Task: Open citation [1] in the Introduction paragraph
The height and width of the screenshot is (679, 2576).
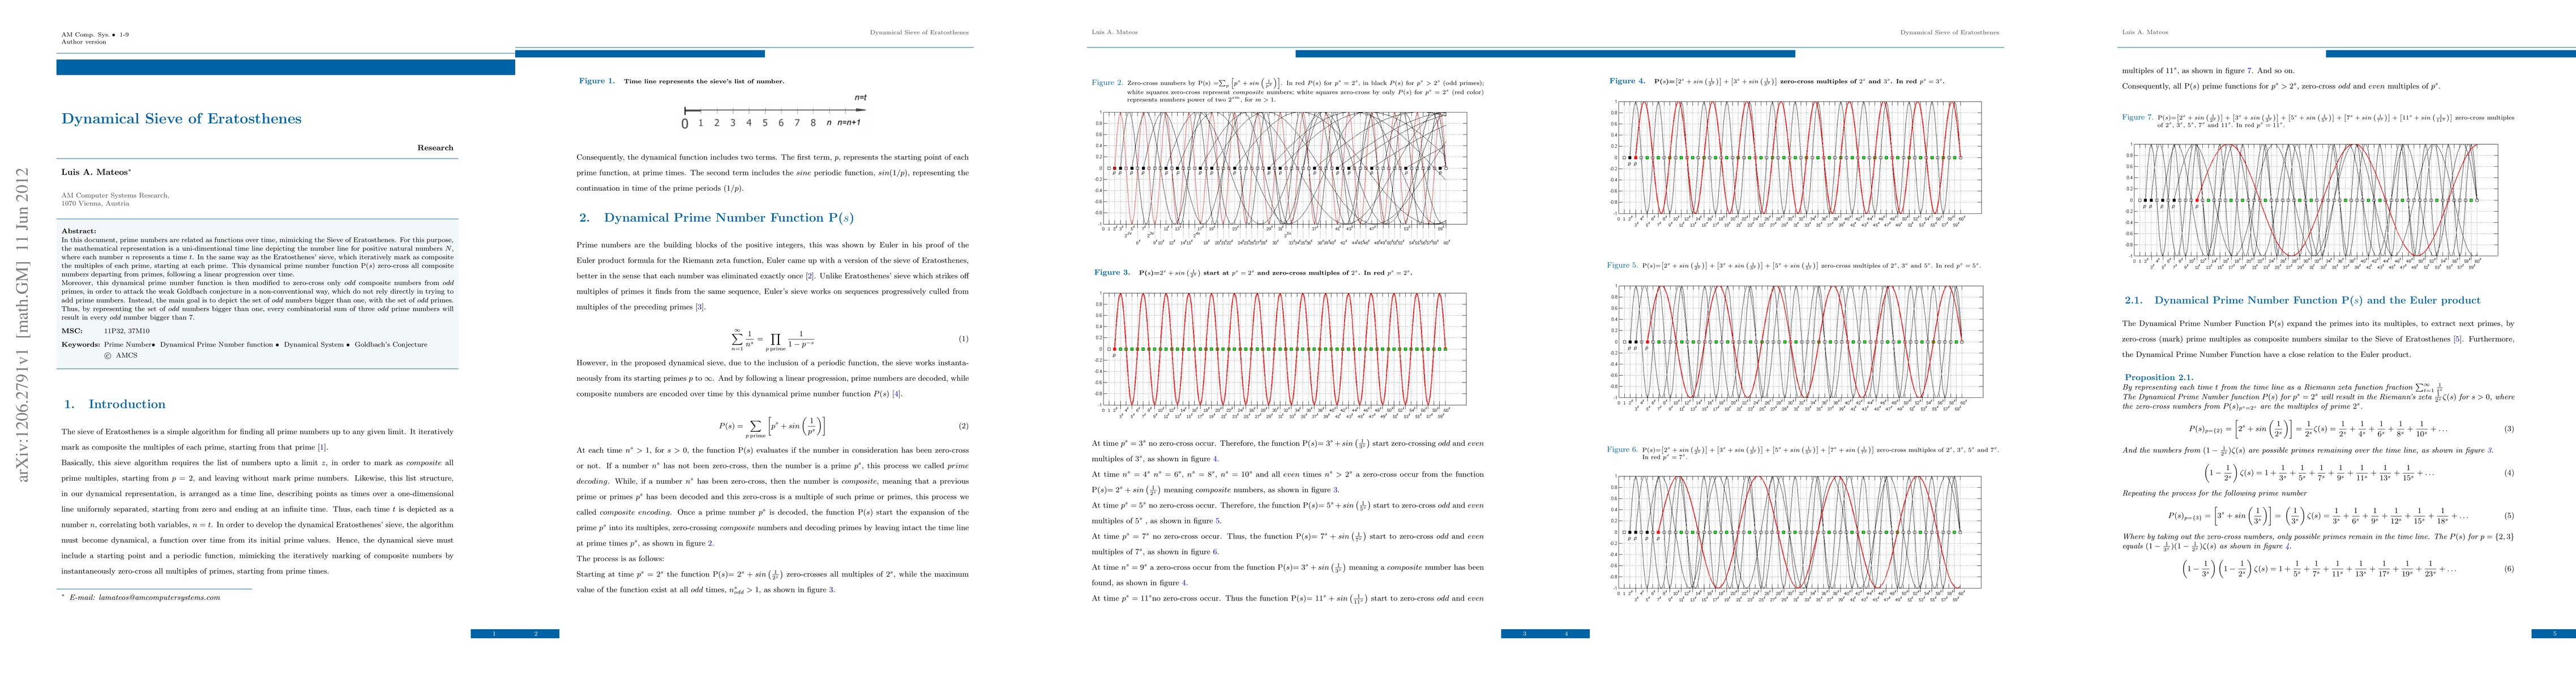Action: pos(322,447)
